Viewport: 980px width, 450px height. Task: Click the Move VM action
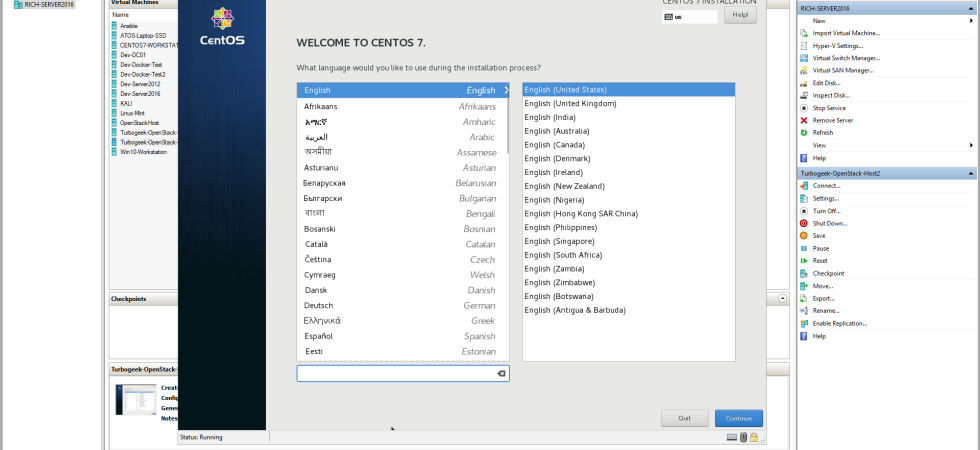pos(822,286)
